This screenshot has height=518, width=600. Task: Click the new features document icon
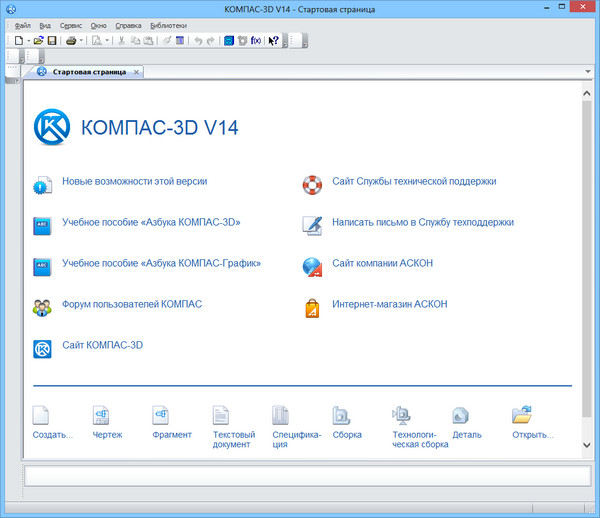pos(42,185)
